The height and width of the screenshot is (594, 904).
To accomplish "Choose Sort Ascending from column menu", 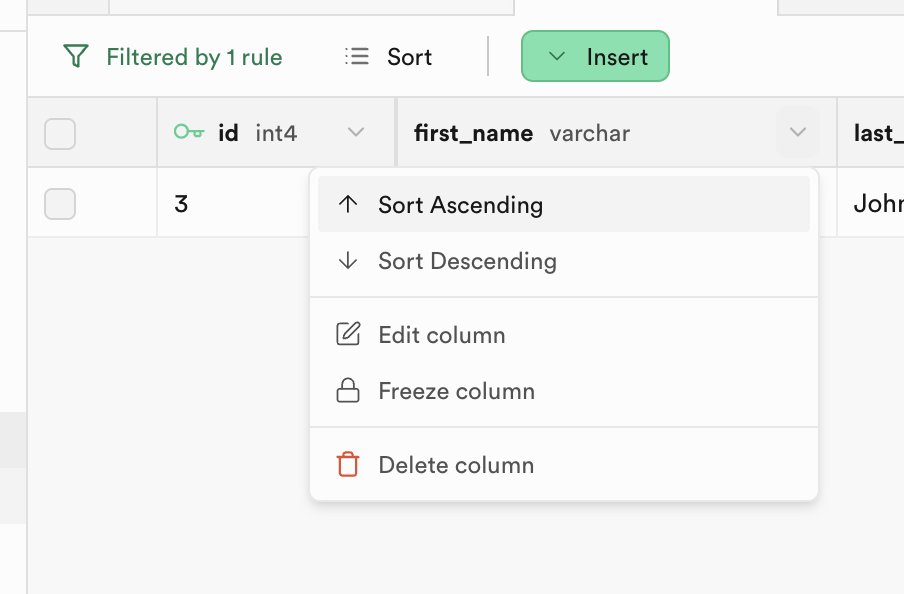I will [564, 204].
